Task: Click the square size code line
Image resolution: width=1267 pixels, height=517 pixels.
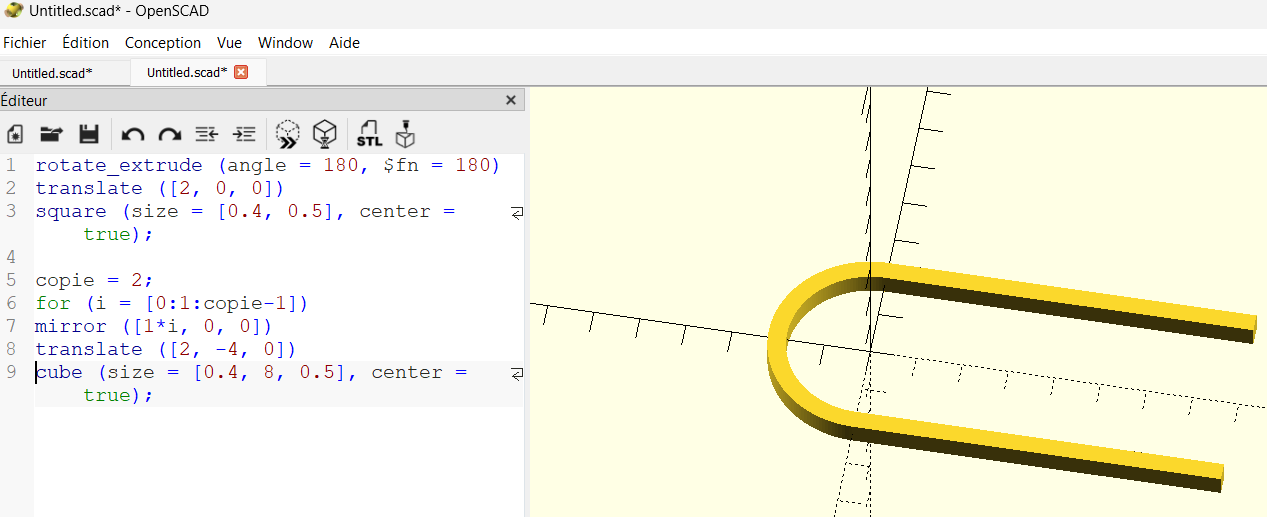Action: pos(245,222)
